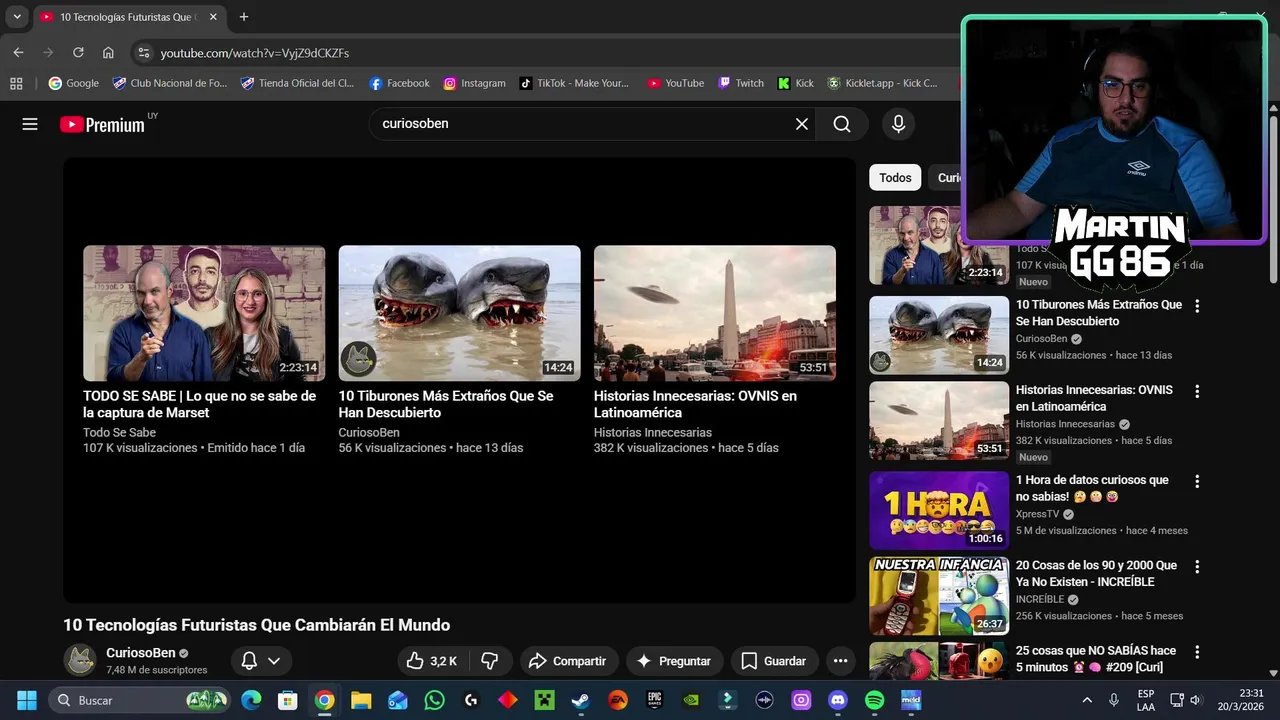Viewport: 1280px width, 720px height.
Task: Open 1 HORA sidebar video thumbnail
Action: coord(939,510)
